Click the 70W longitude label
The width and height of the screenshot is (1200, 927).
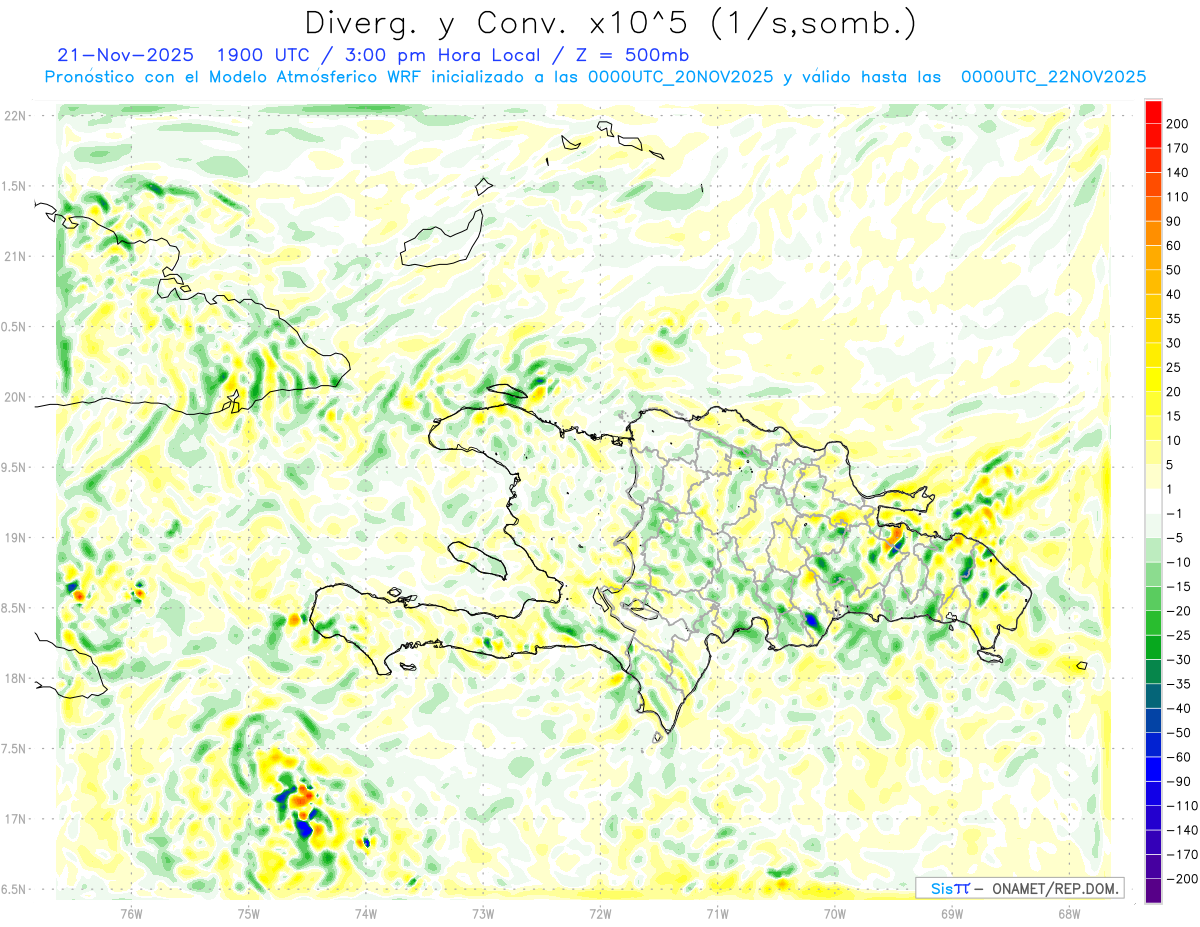[835, 913]
